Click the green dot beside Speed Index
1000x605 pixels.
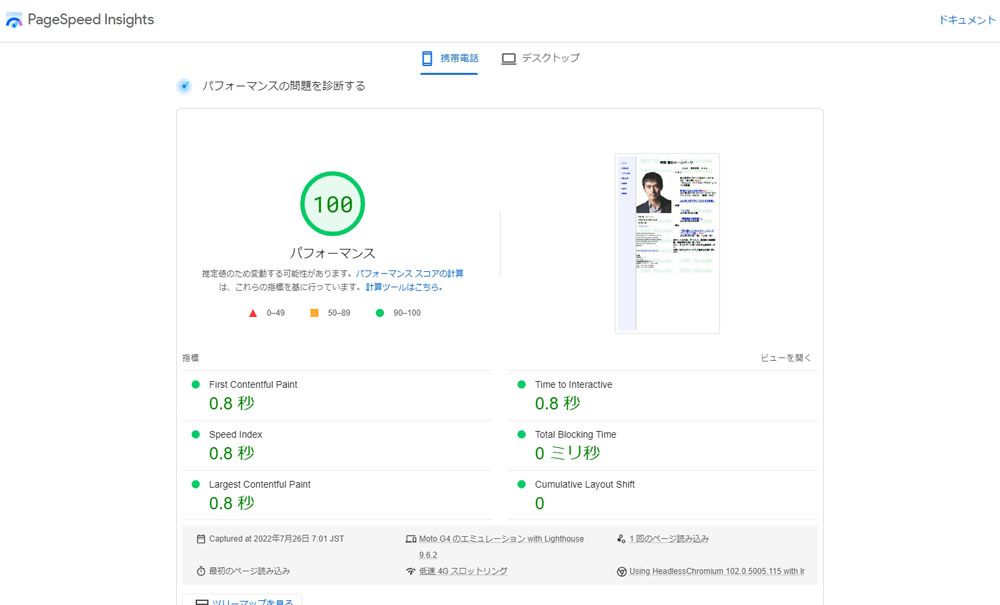(196, 434)
